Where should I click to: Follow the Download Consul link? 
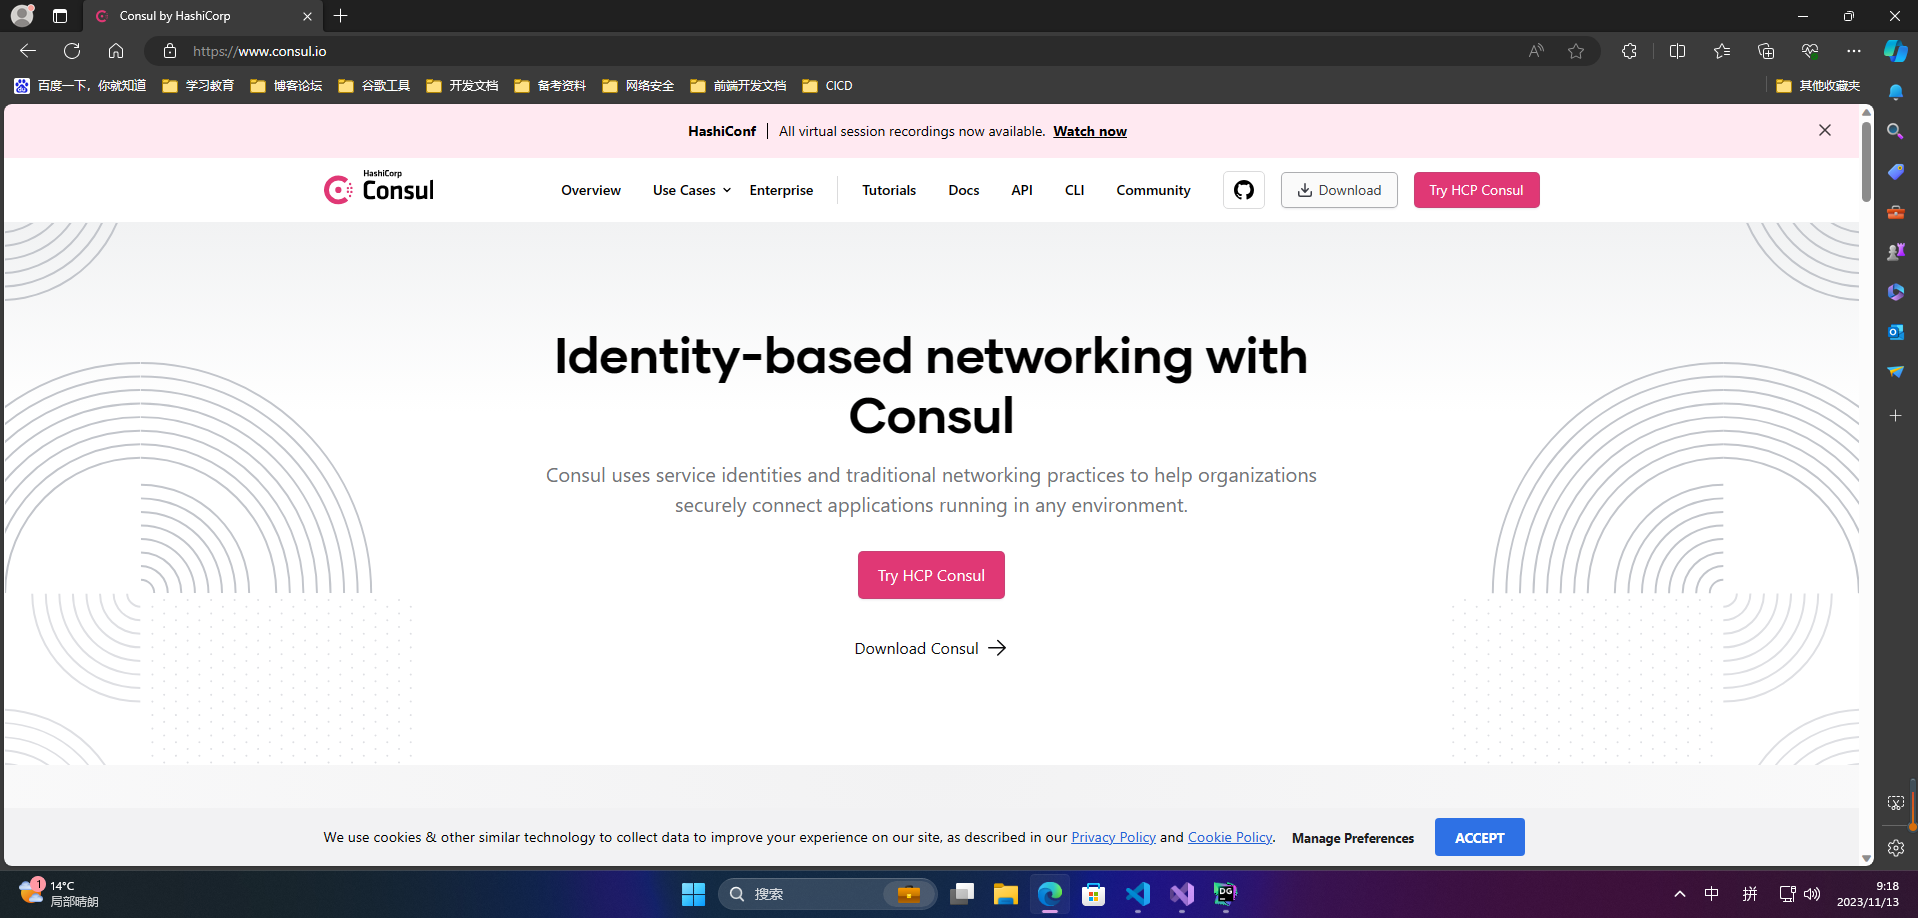click(930, 648)
